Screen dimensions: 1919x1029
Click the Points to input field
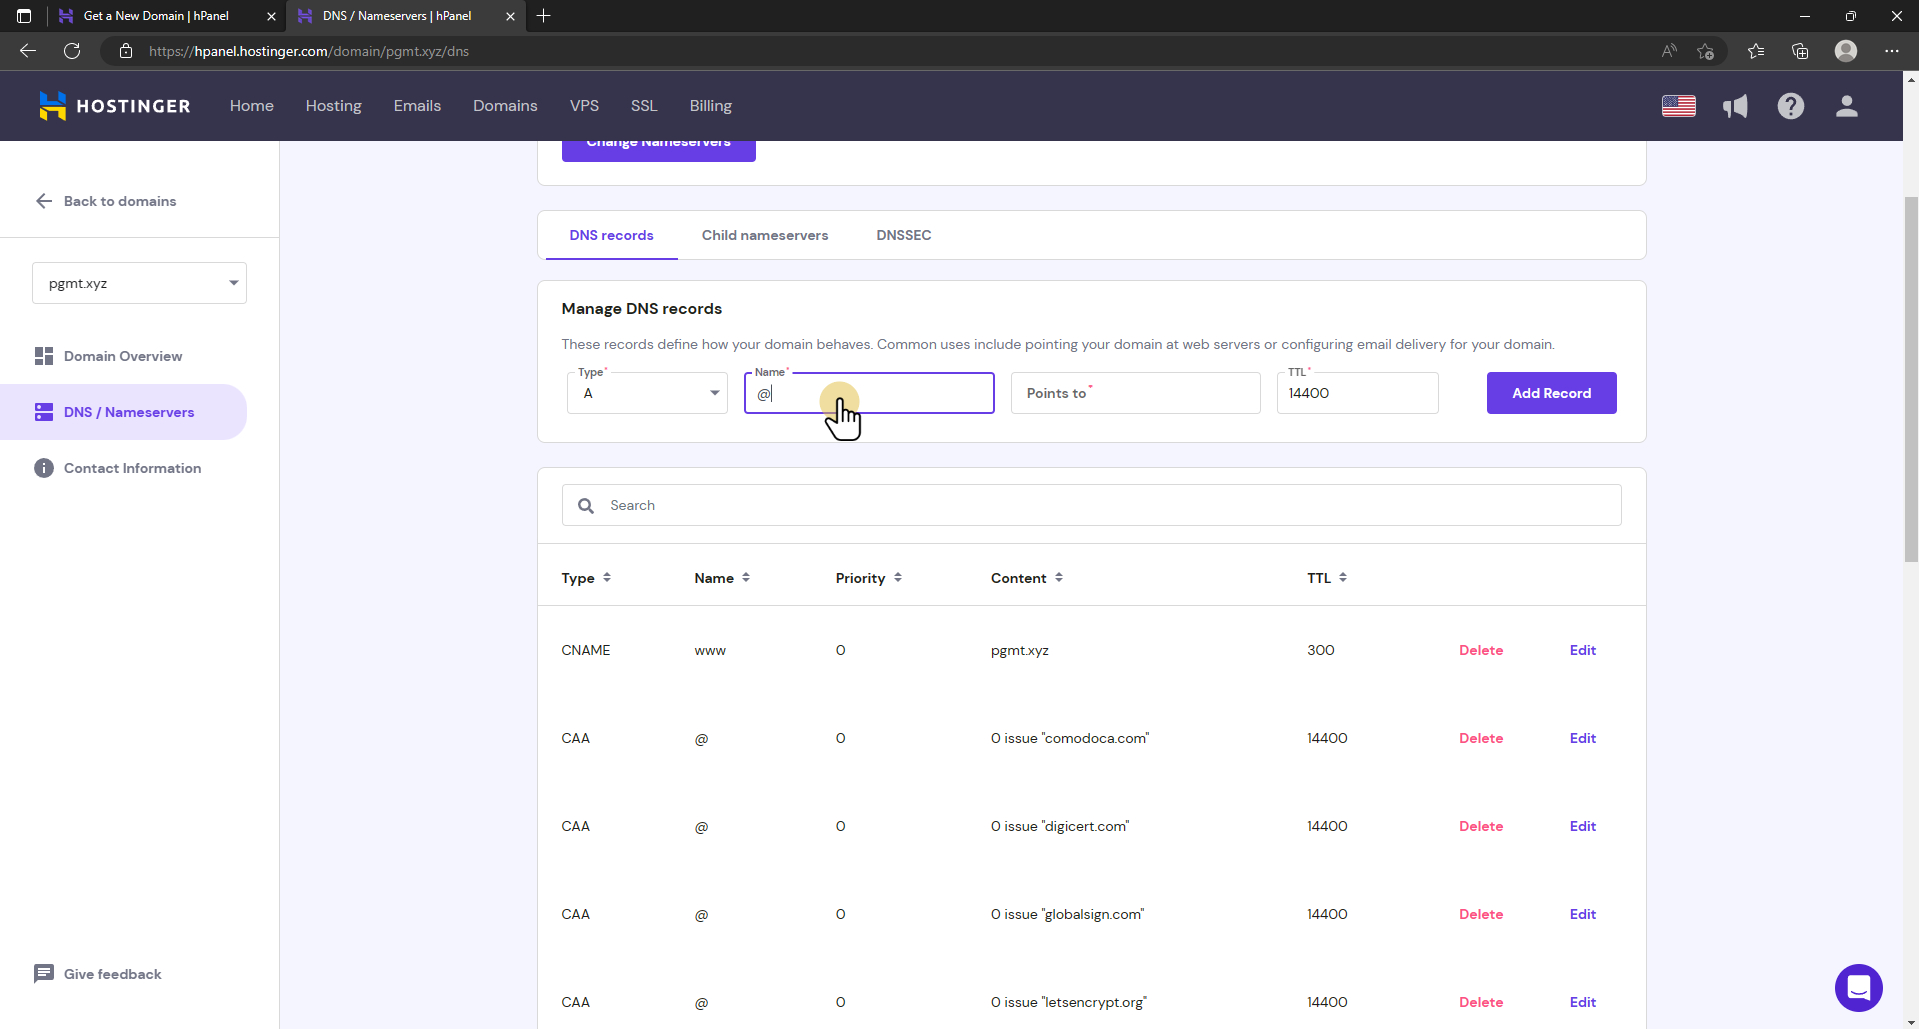coord(1136,393)
